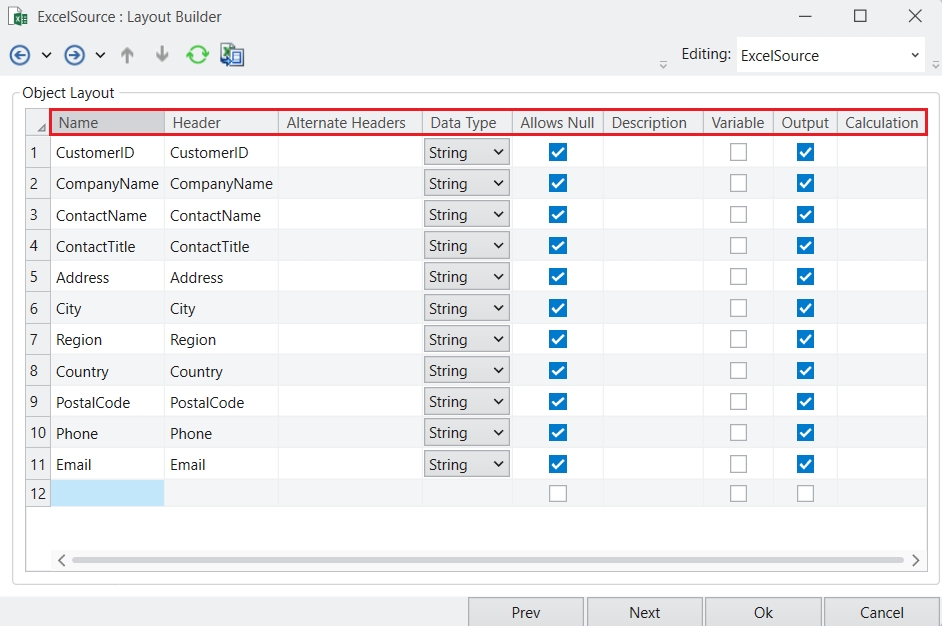
Task: Expand the Editing ExcelSource combo box
Action: [x=915, y=56]
